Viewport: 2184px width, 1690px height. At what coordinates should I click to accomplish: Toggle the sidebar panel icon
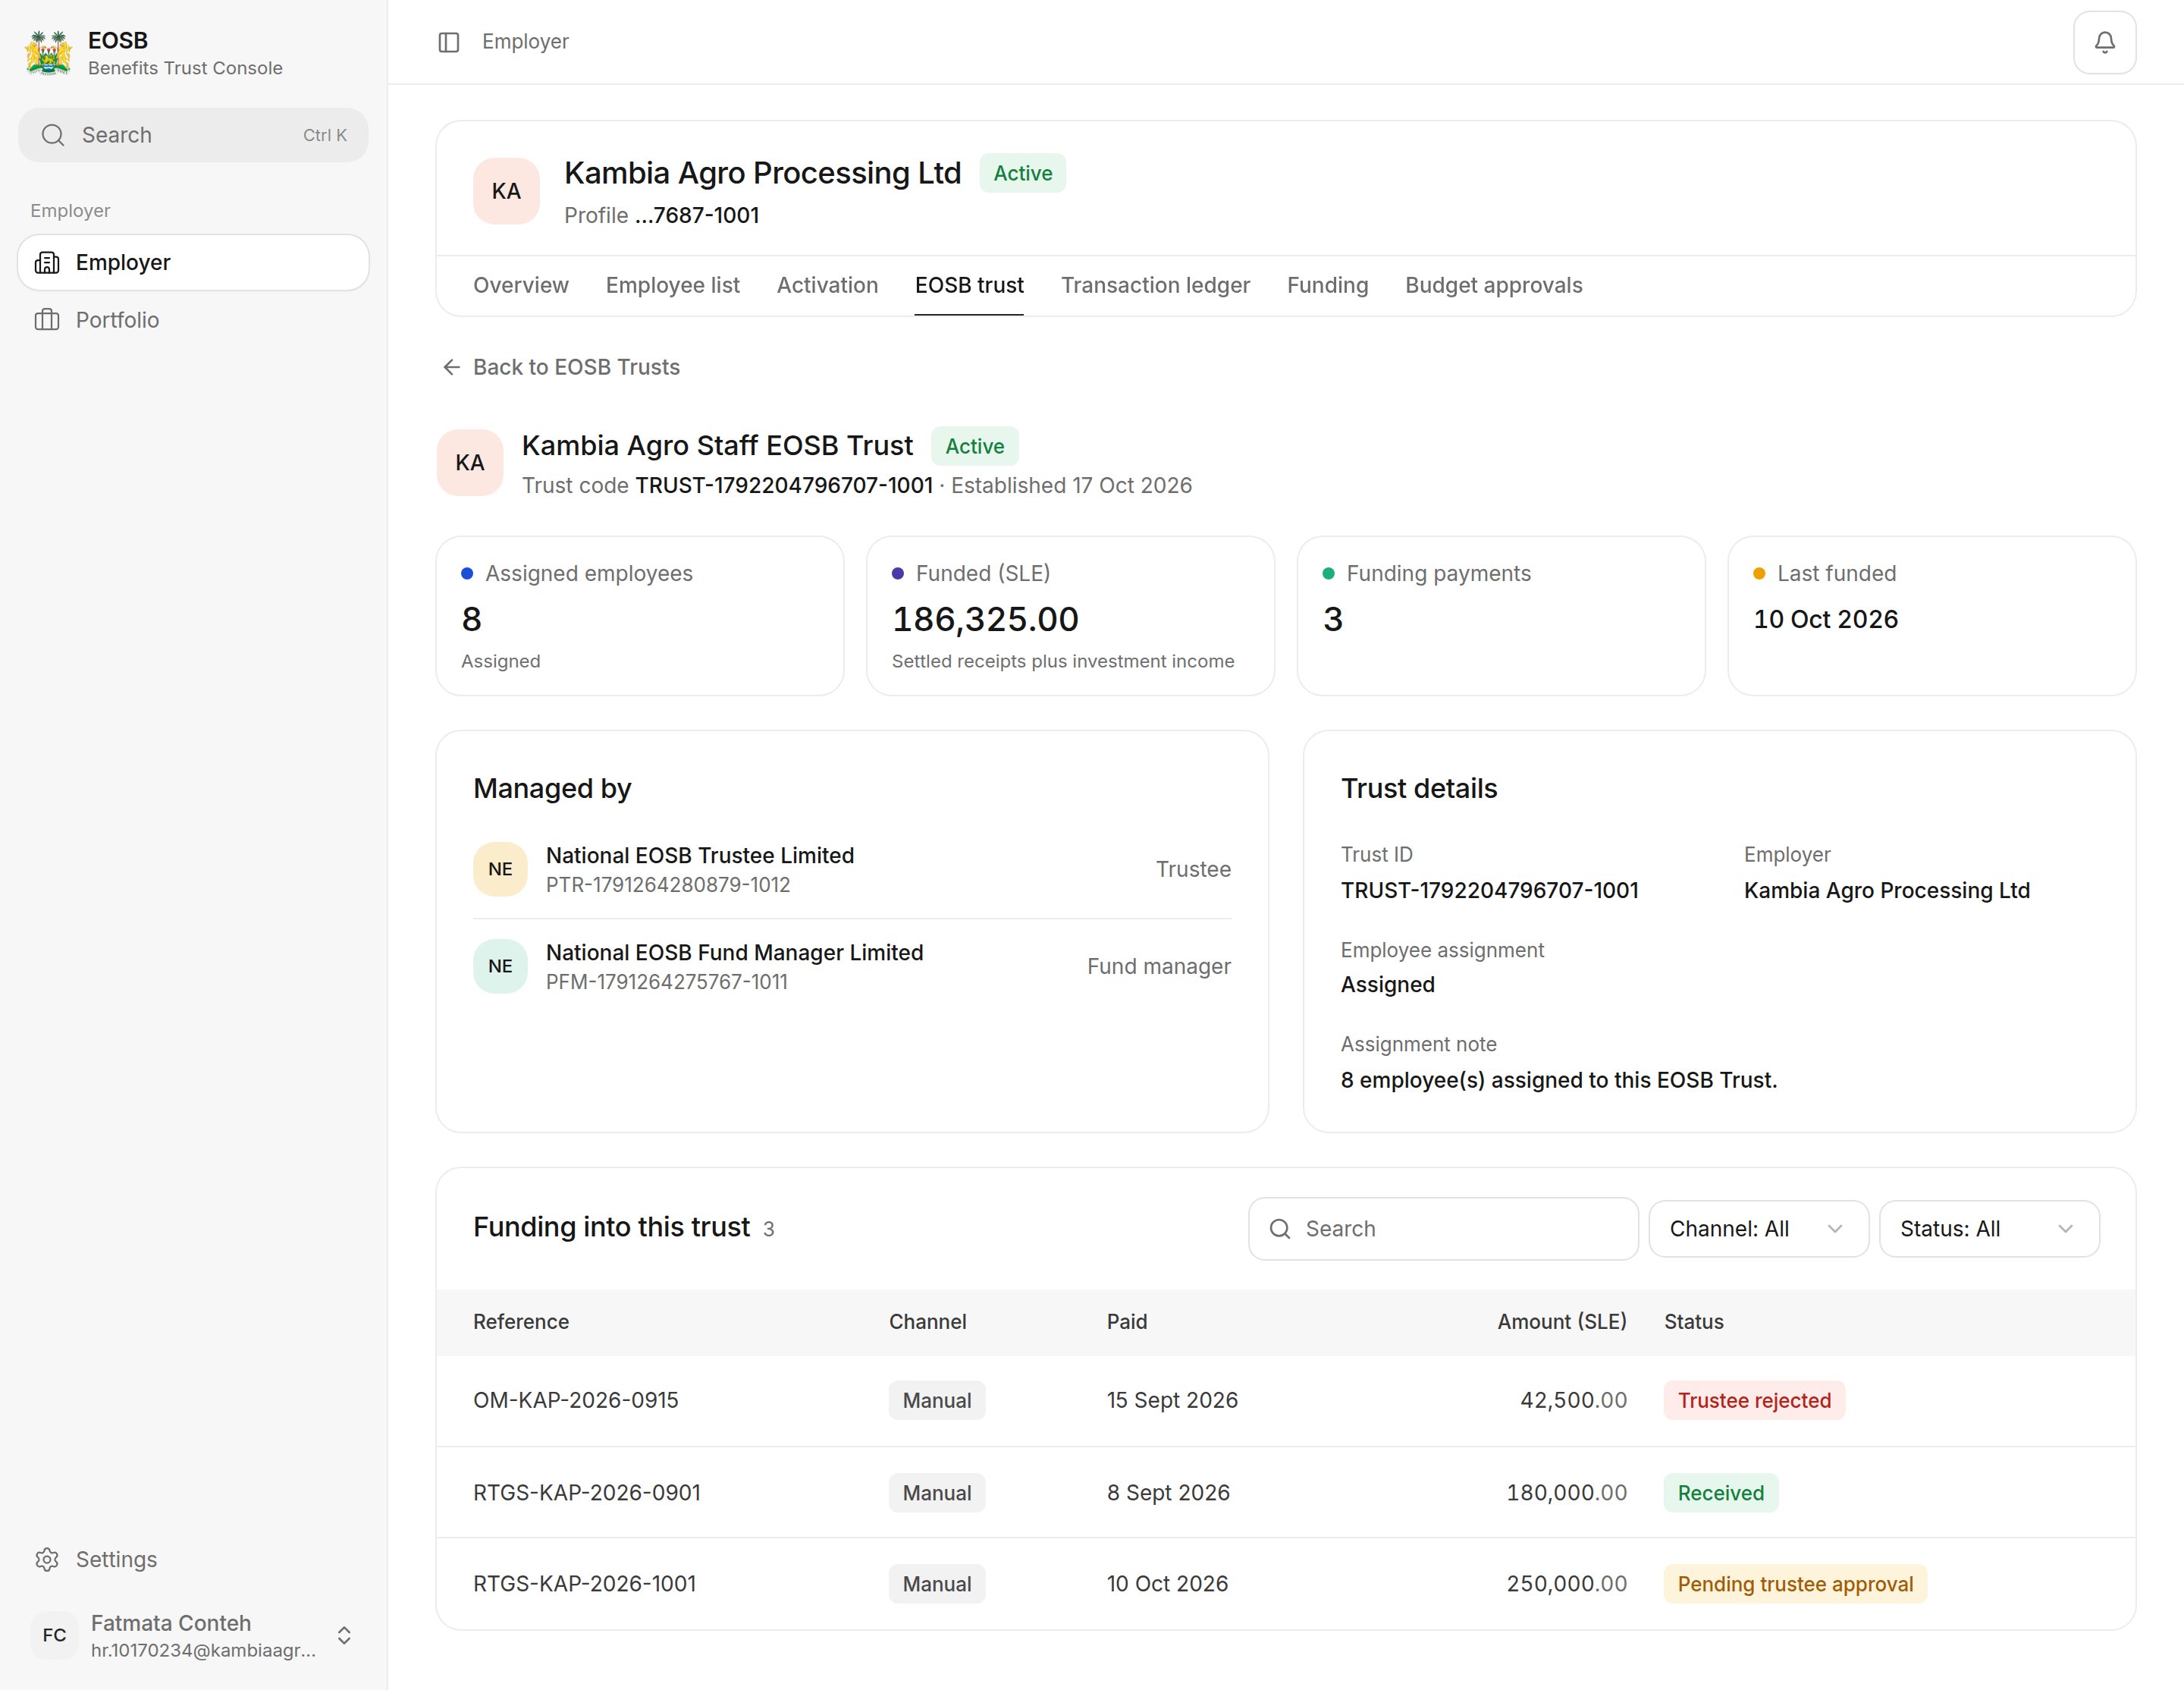pyautogui.click(x=449, y=42)
